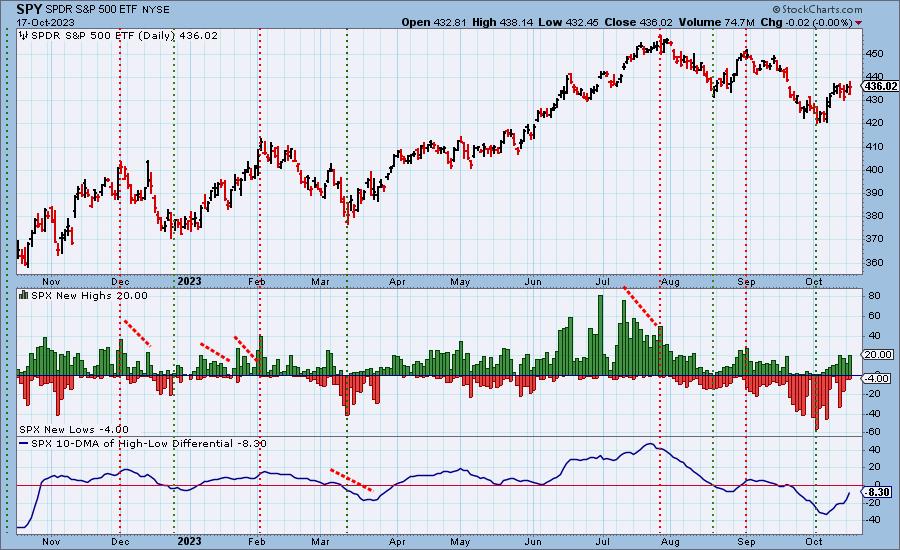
Task: Click the Apr label beneath the High-Low Differential panel
Action: click(x=397, y=541)
